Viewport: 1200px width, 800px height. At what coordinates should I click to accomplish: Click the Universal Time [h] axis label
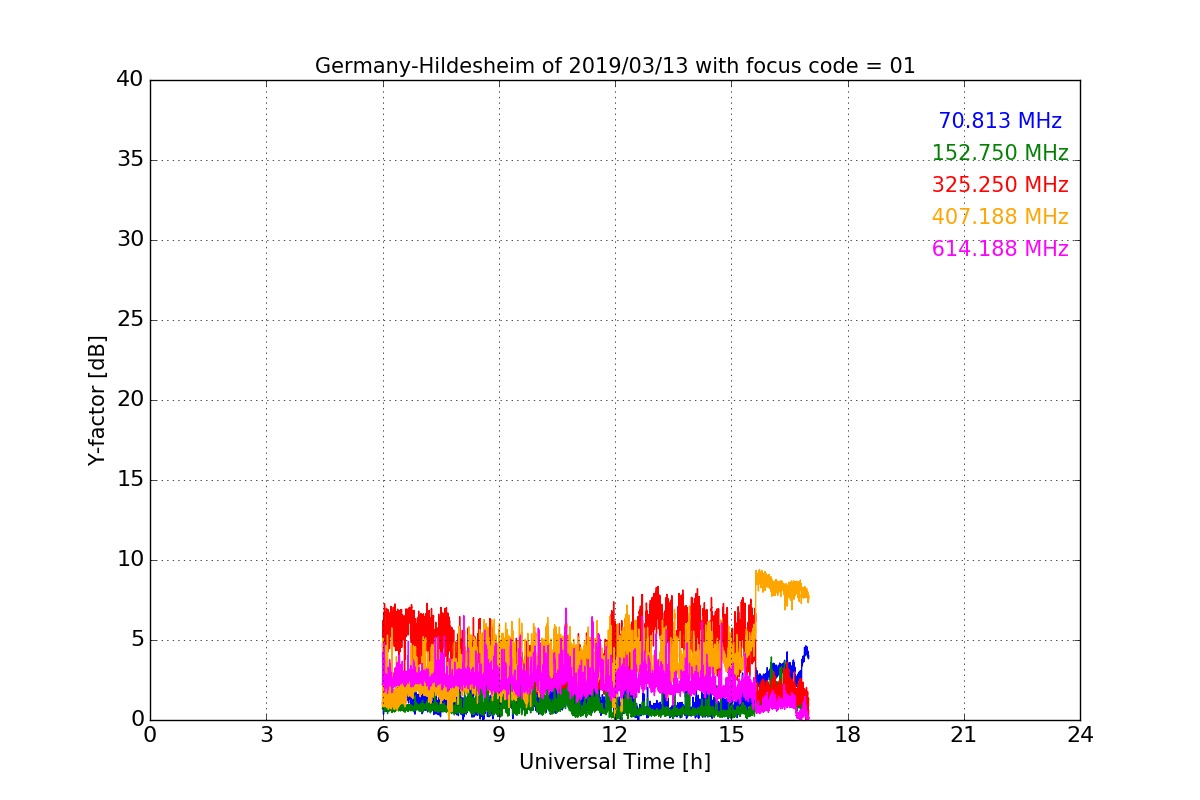[x=615, y=762]
